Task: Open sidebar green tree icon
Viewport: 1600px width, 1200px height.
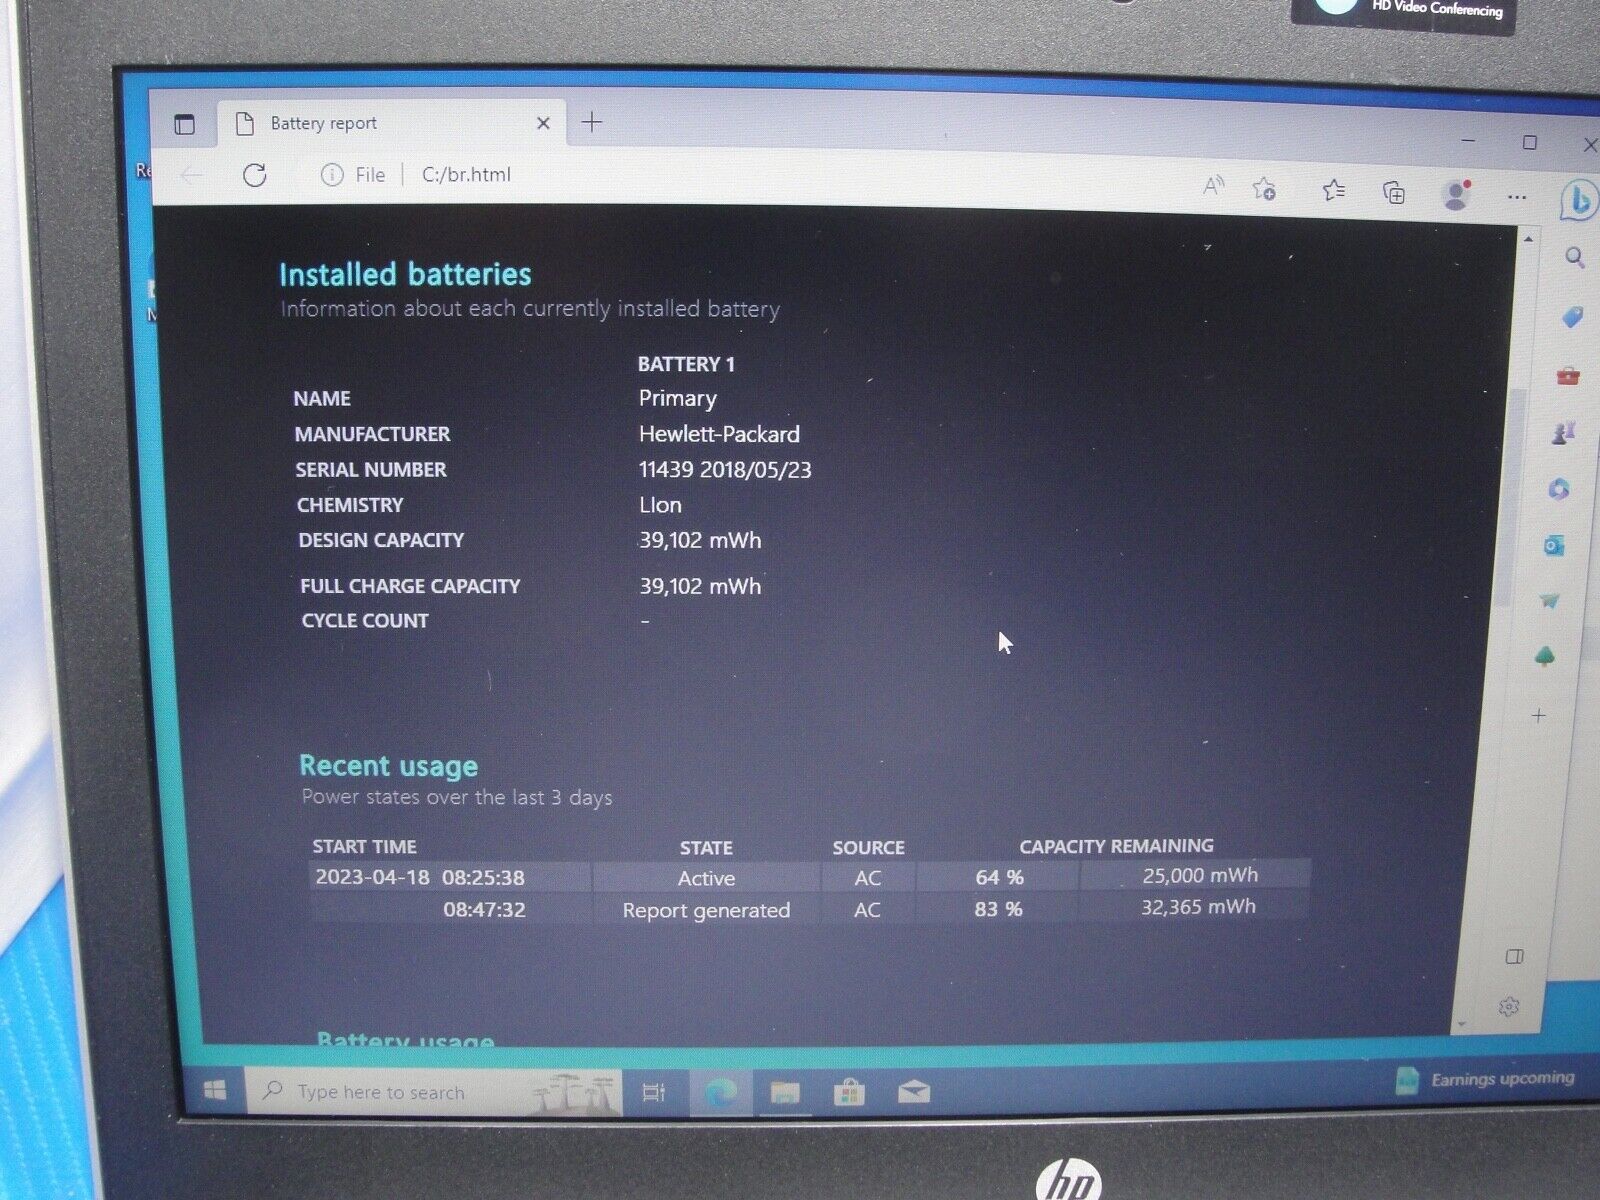Action: 1545,657
